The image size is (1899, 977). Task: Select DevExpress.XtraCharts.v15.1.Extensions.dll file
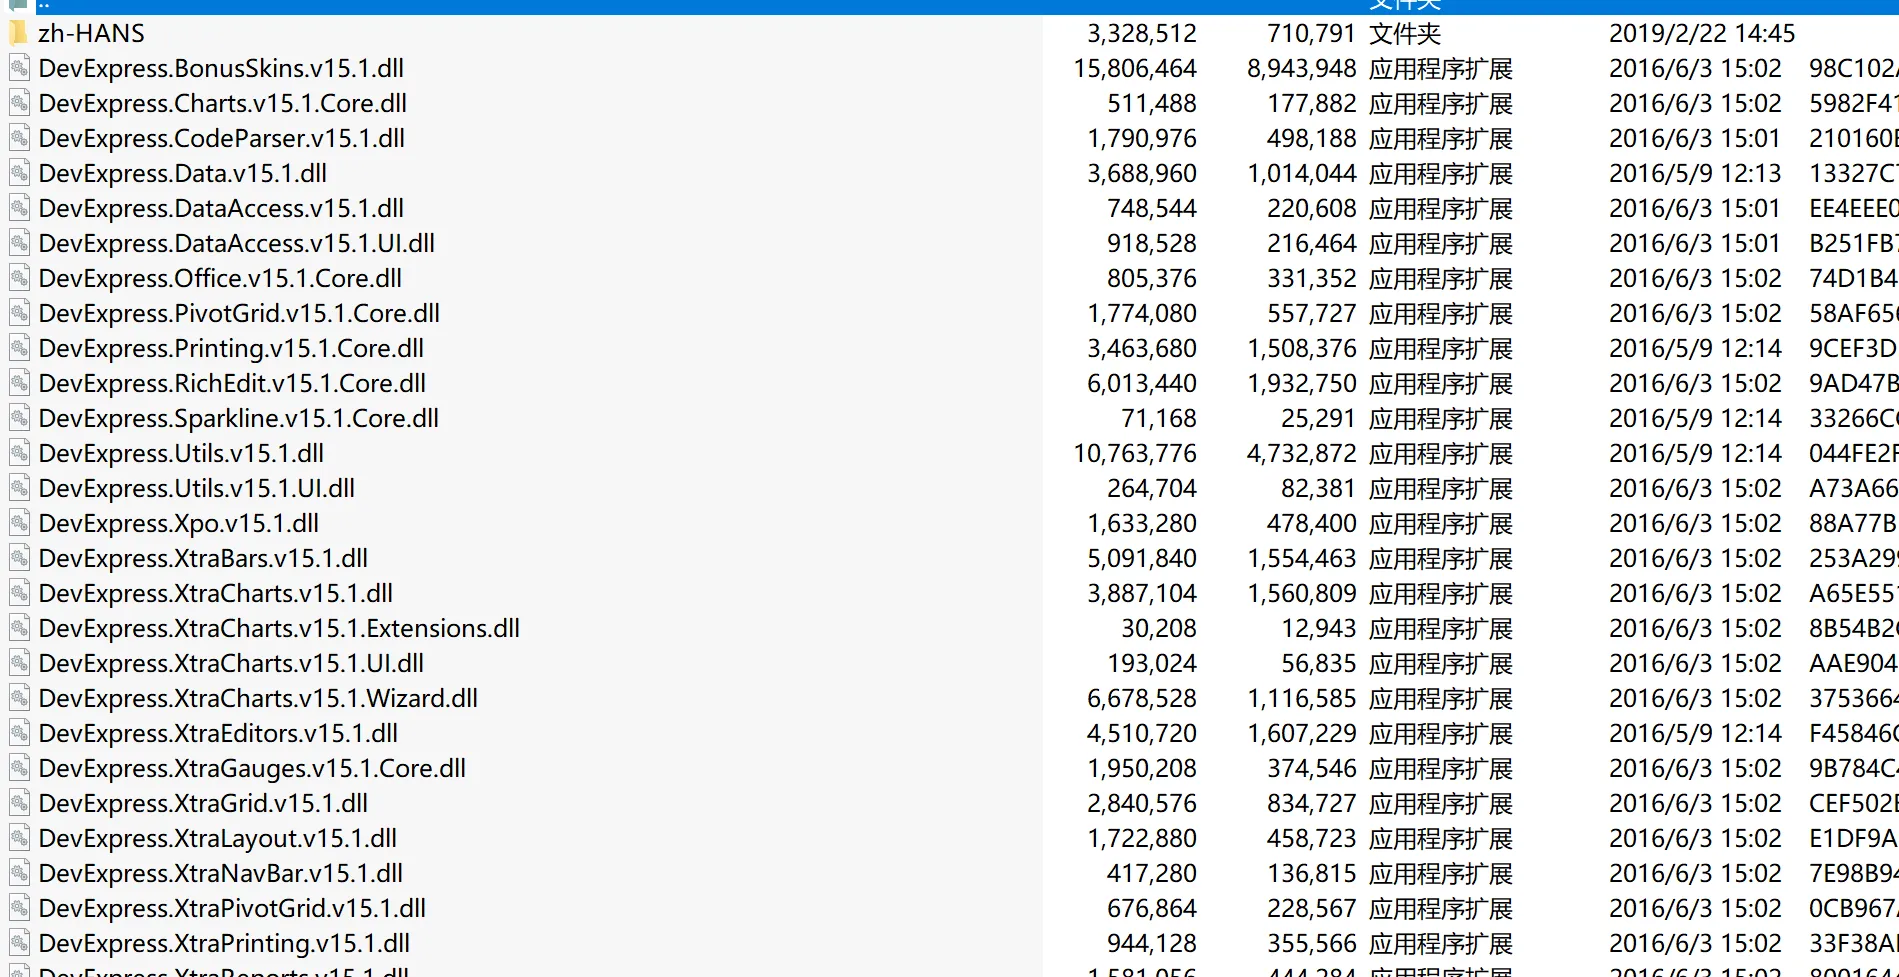279,629
